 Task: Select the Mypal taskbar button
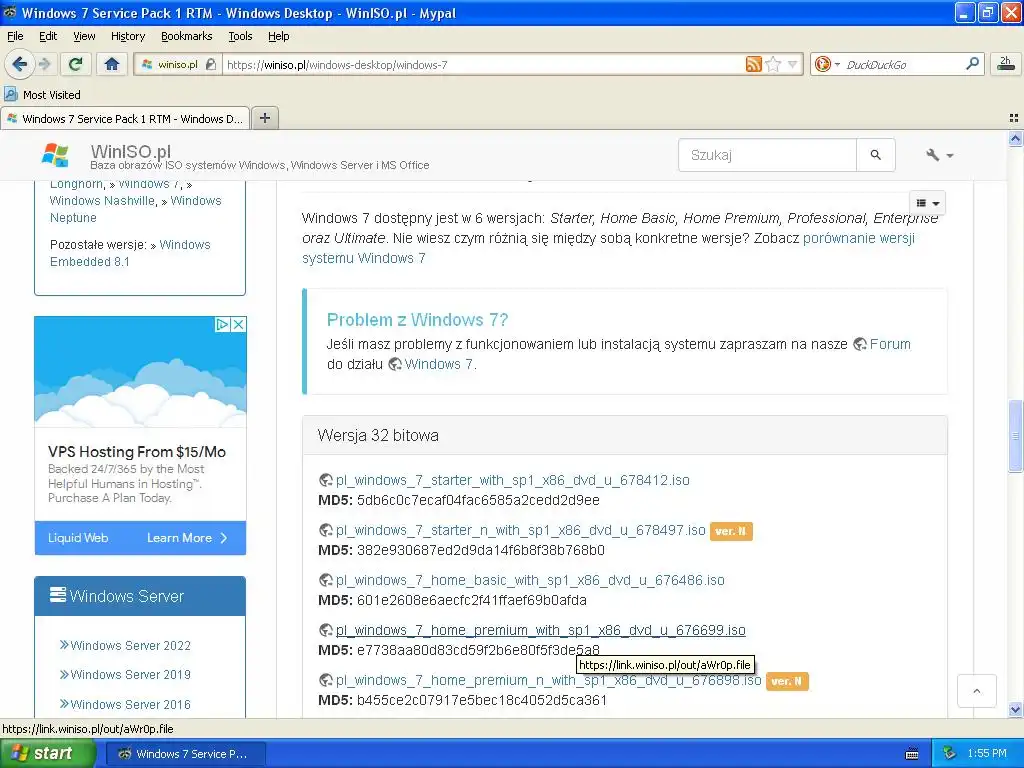point(185,754)
